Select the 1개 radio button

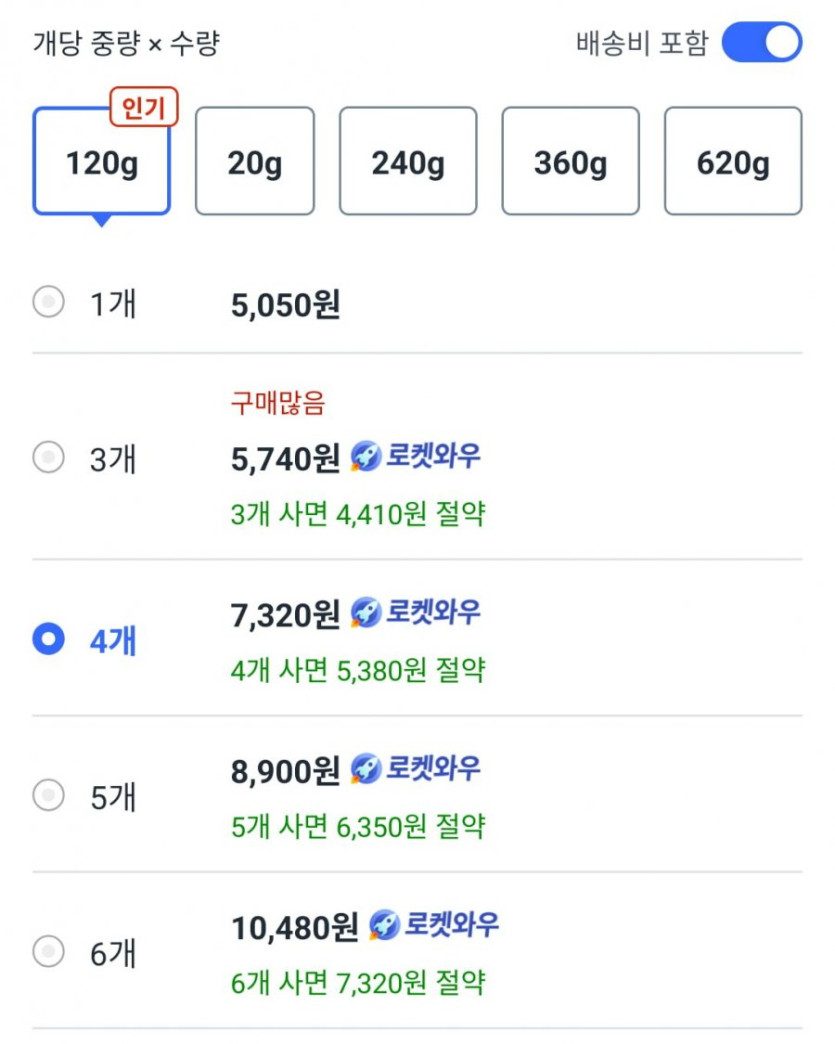[x=48, y=302]
